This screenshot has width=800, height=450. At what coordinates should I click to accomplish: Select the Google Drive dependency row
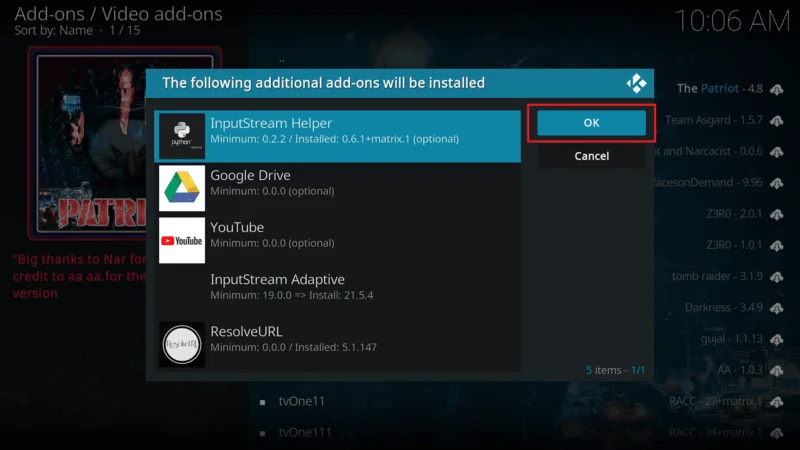(x=337, y=188)
